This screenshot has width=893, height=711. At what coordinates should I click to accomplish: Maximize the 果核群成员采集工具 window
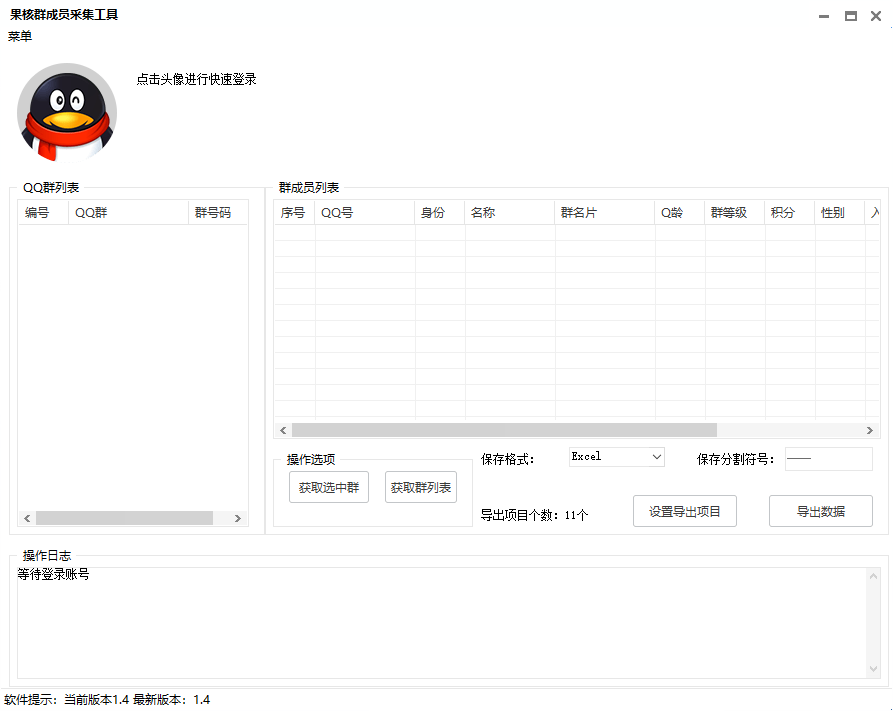(850, 17)
